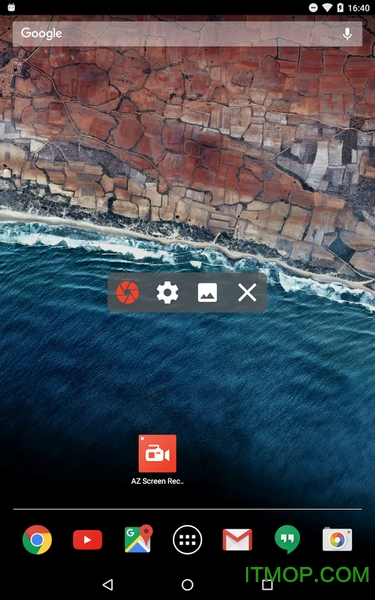This screenshot has height=600, width=375.
Task: Tap the Wi-Fi status icon
Action: pyautogui.click(x=327, y=8)
